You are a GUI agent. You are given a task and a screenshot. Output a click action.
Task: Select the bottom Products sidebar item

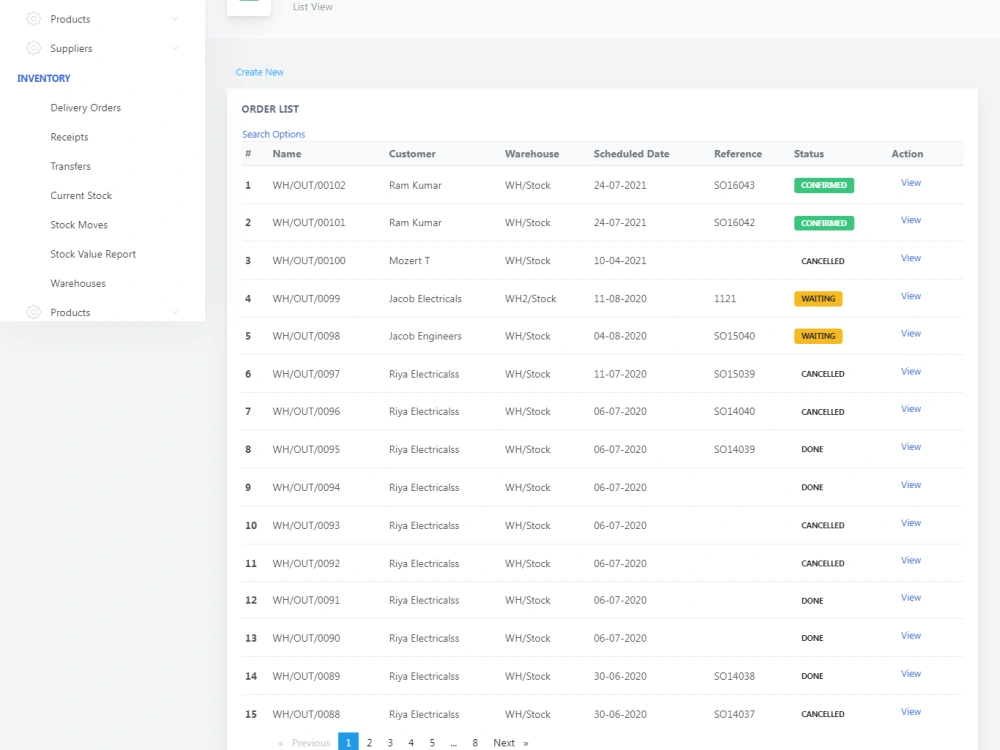pyautogui.click(x=70, y=312)
